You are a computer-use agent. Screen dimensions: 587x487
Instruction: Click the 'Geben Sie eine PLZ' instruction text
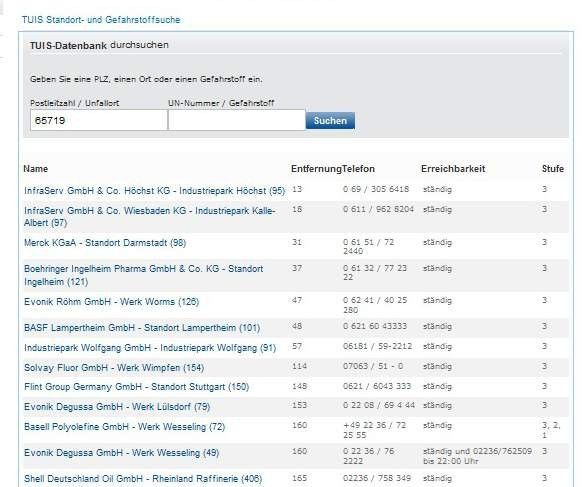click(x=146, y=79)
